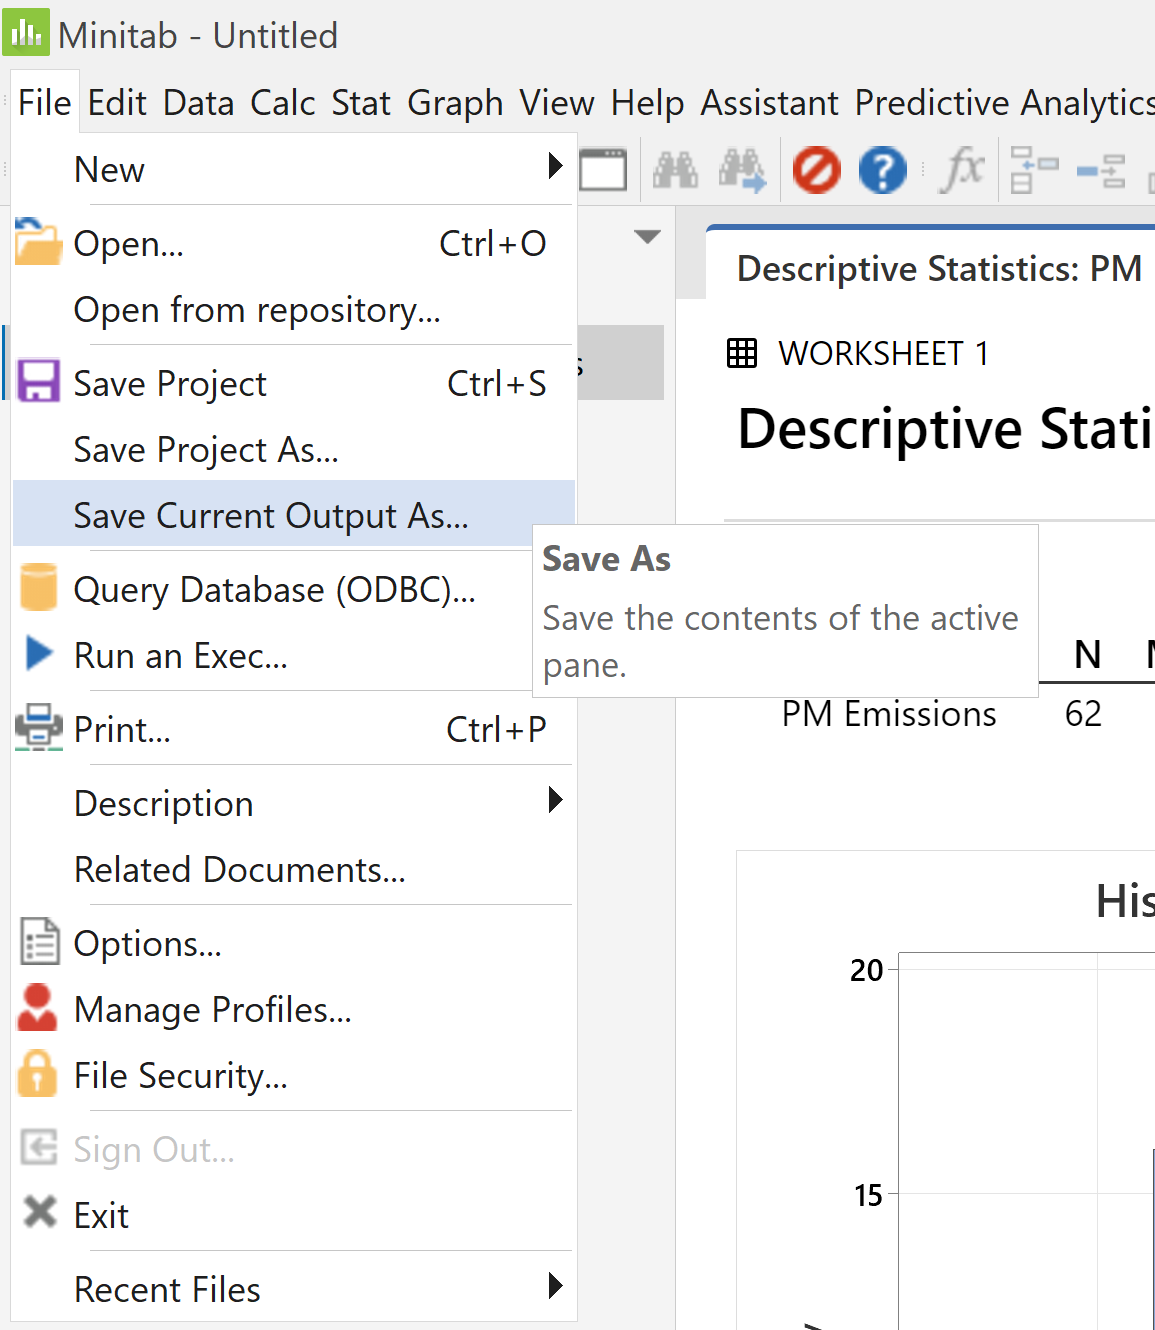Open the Calc menu
Viewport: 1155px width, 1330px height.
pos(283,102)
